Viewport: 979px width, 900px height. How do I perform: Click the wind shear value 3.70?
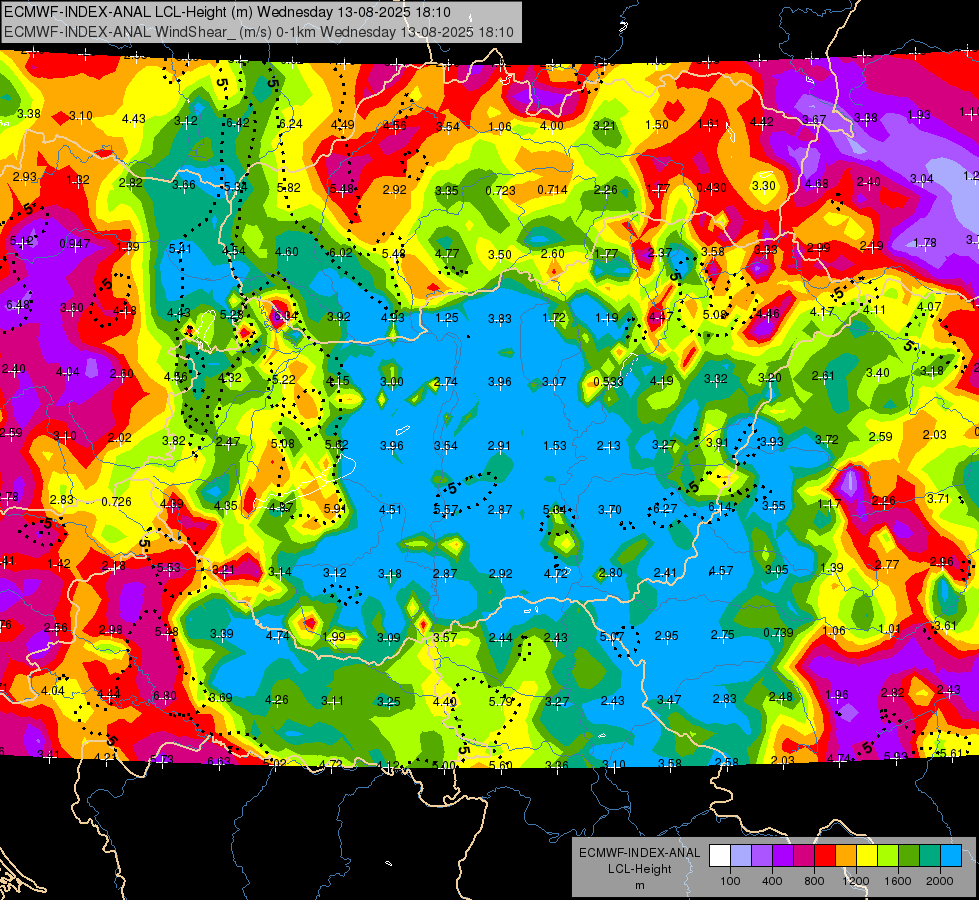click(609, 510)
